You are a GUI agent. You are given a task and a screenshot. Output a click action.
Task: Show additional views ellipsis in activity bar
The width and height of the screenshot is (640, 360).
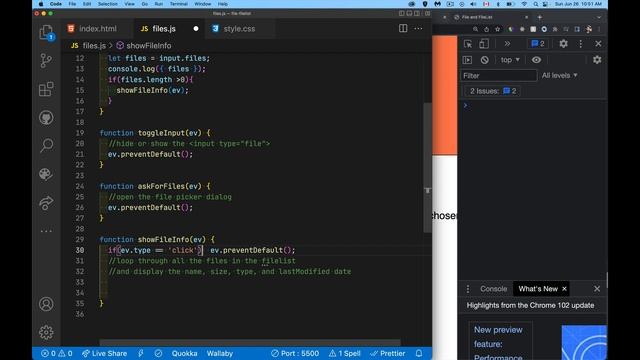pos(46,231)
